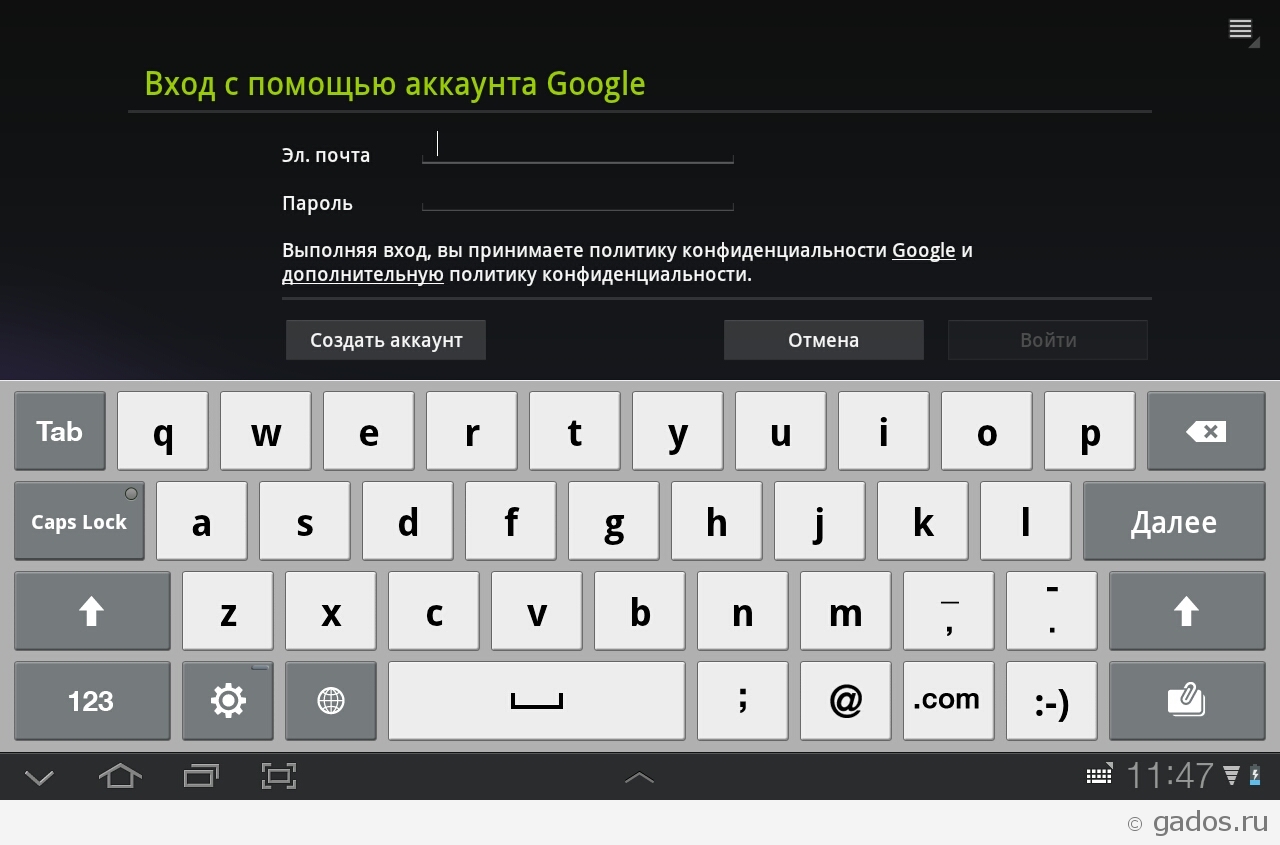This screenshot has height=845, width=1280.
Task: Tap the k key
Action: 923,521
